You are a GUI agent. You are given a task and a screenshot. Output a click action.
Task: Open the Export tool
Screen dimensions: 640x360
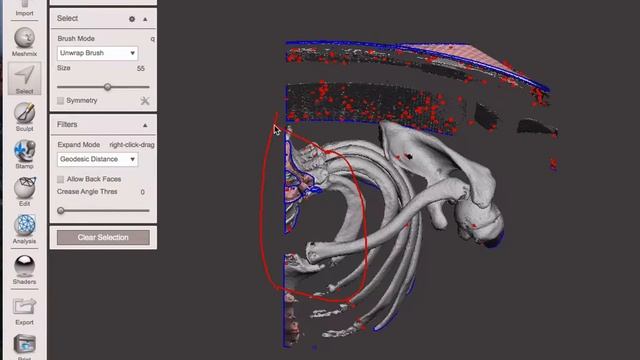[24, 311]
